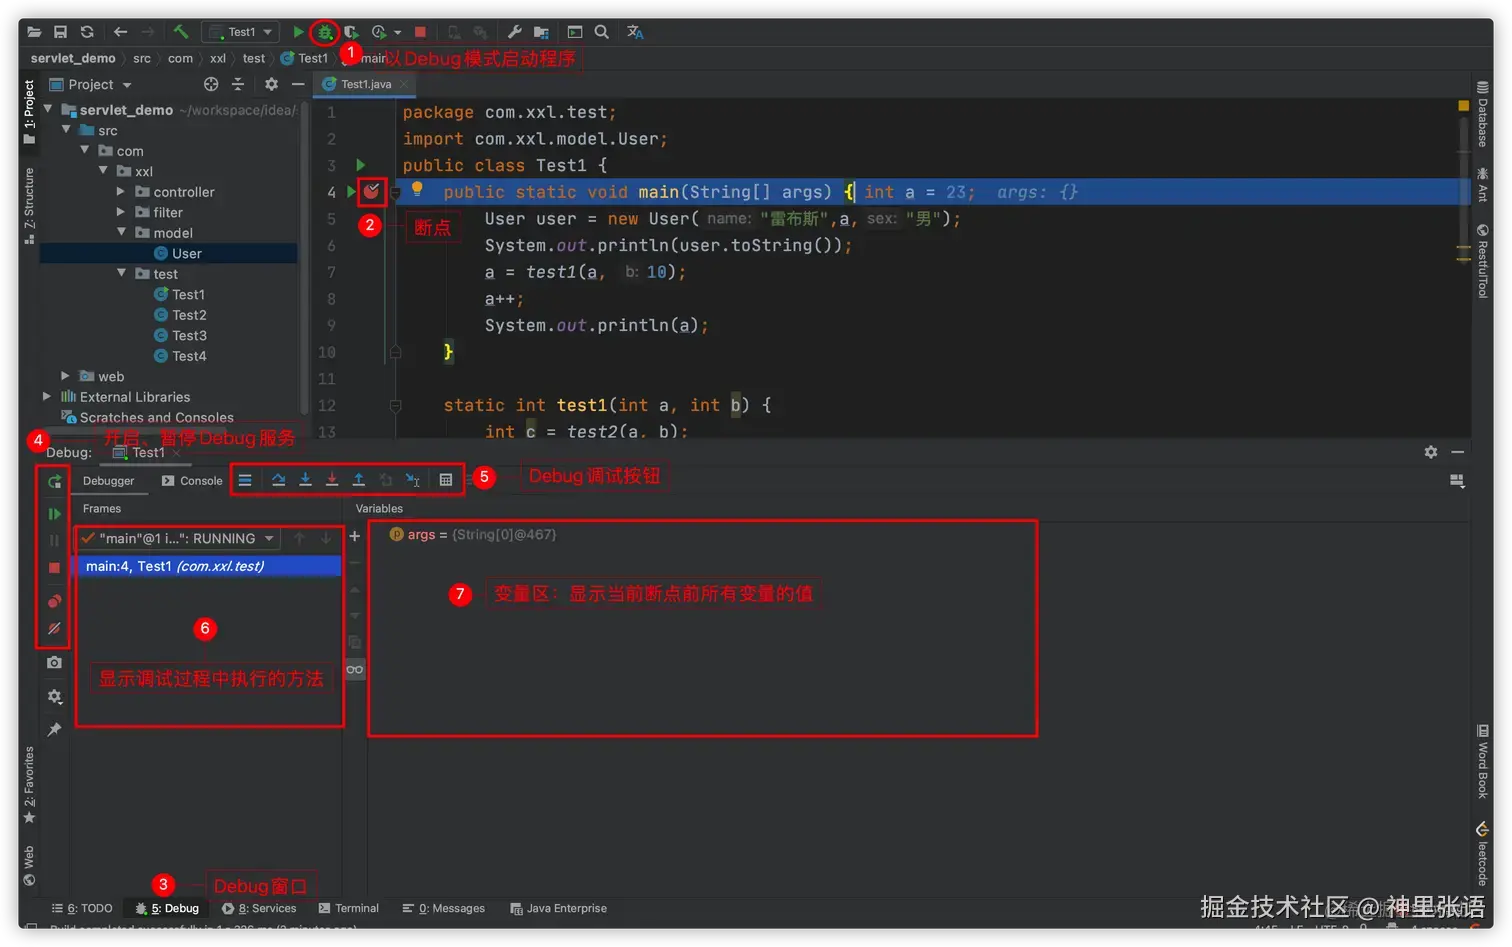This screenshot has width=1512, height=947.
Task: Locate current file target icon
Action: pos(211,85)
